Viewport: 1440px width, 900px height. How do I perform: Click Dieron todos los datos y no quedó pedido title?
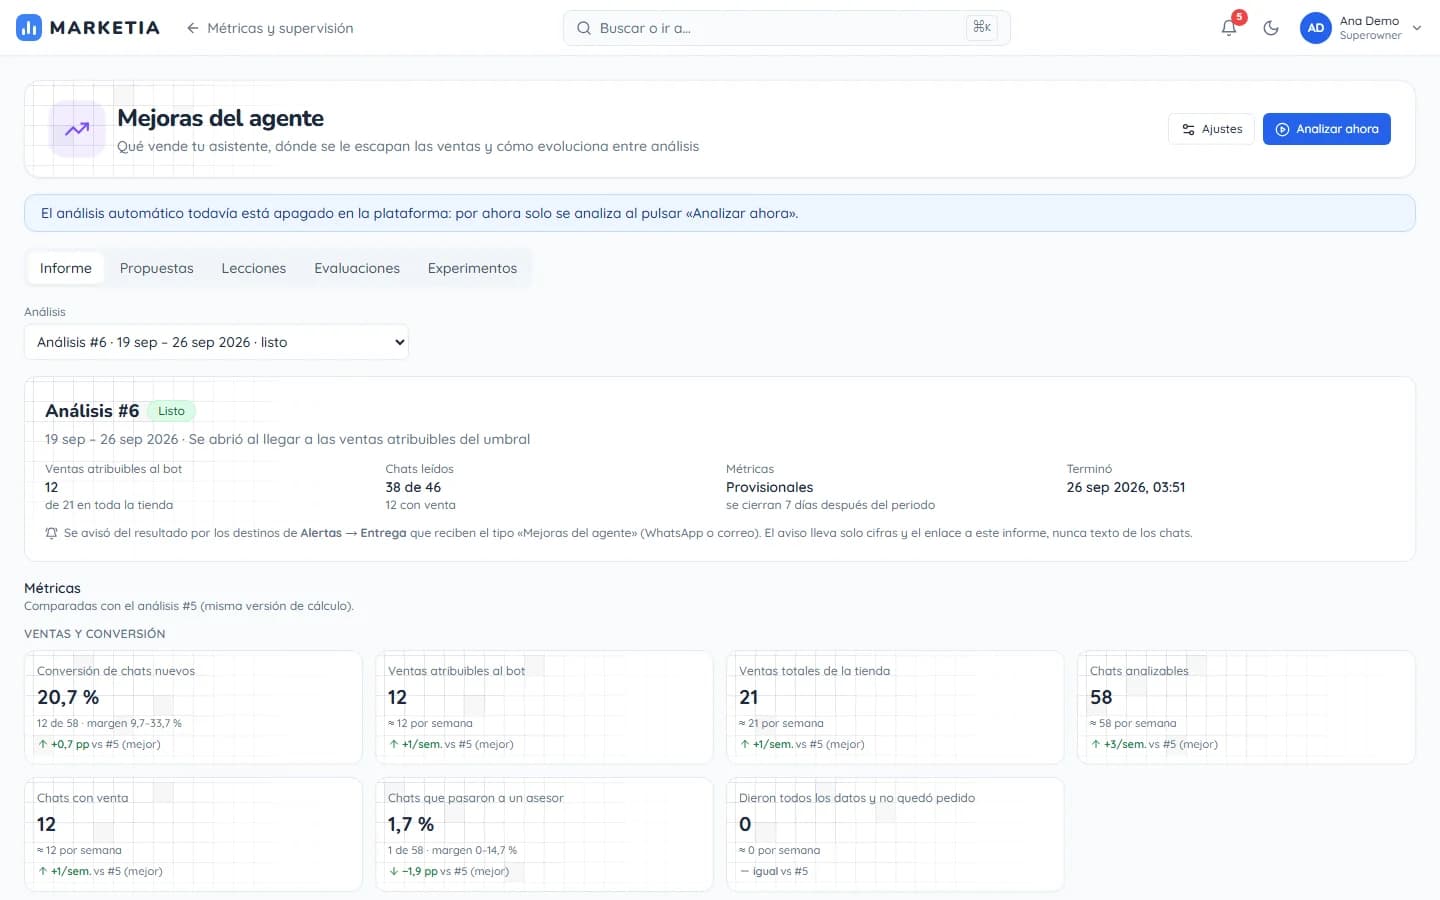[x=857, y=798]
